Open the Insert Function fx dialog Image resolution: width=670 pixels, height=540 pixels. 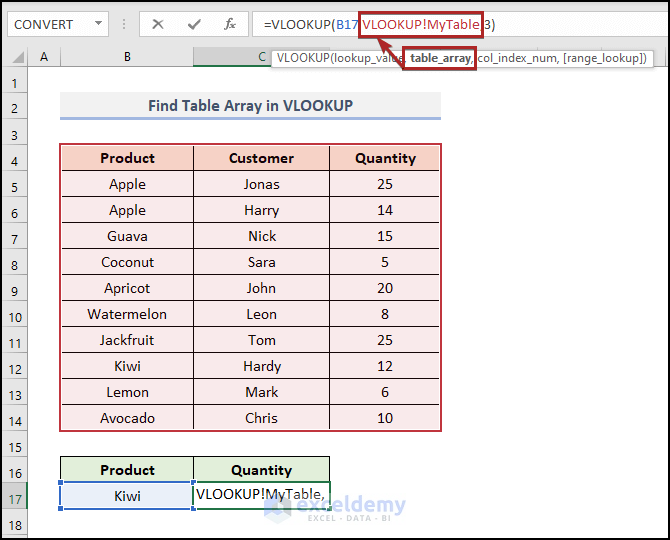pyautogui.click(x=230, y=24)
